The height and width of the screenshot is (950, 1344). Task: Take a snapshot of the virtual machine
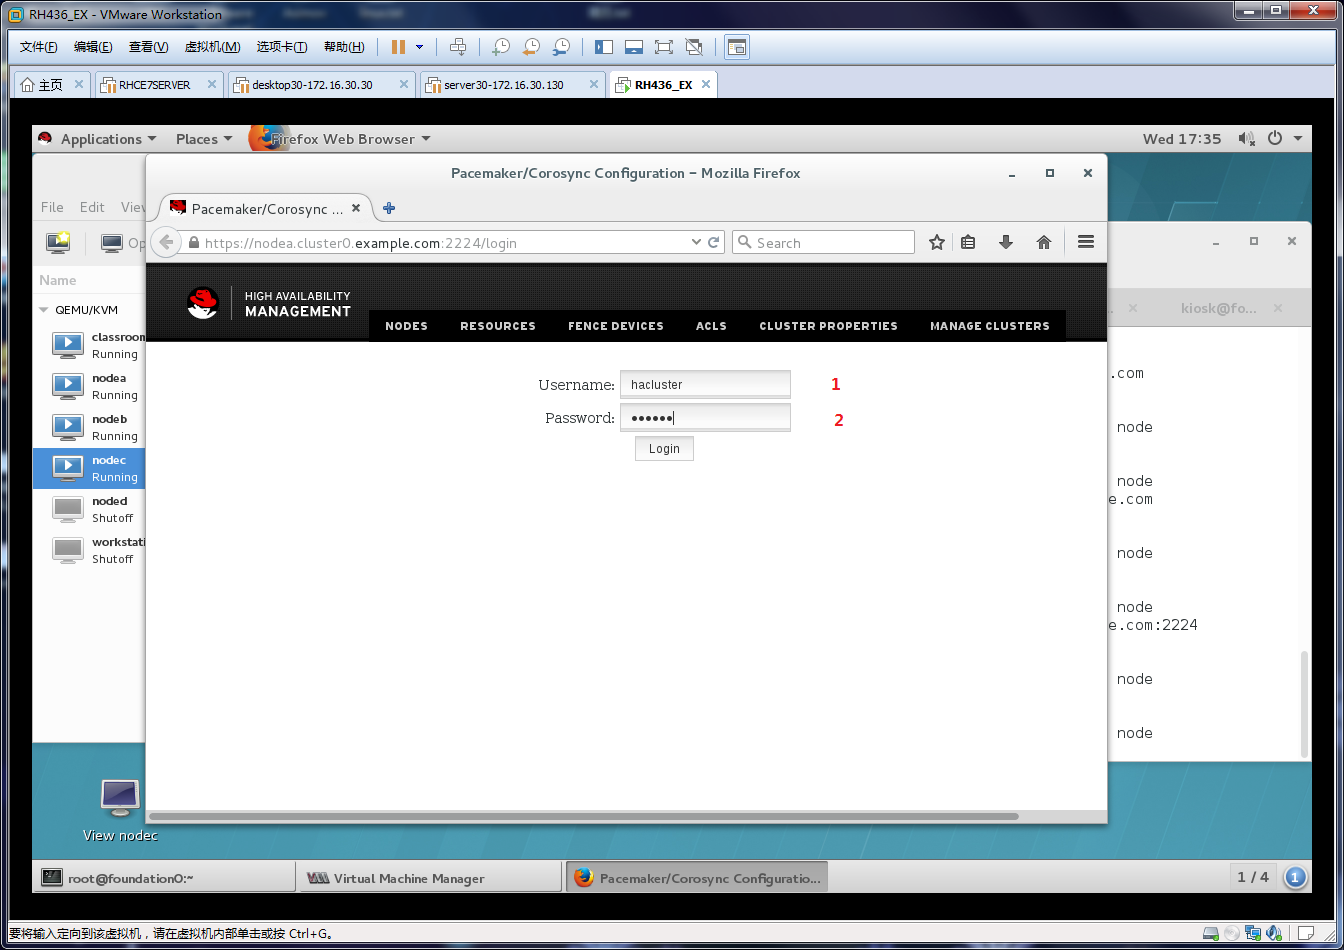(x=501, y=47)
